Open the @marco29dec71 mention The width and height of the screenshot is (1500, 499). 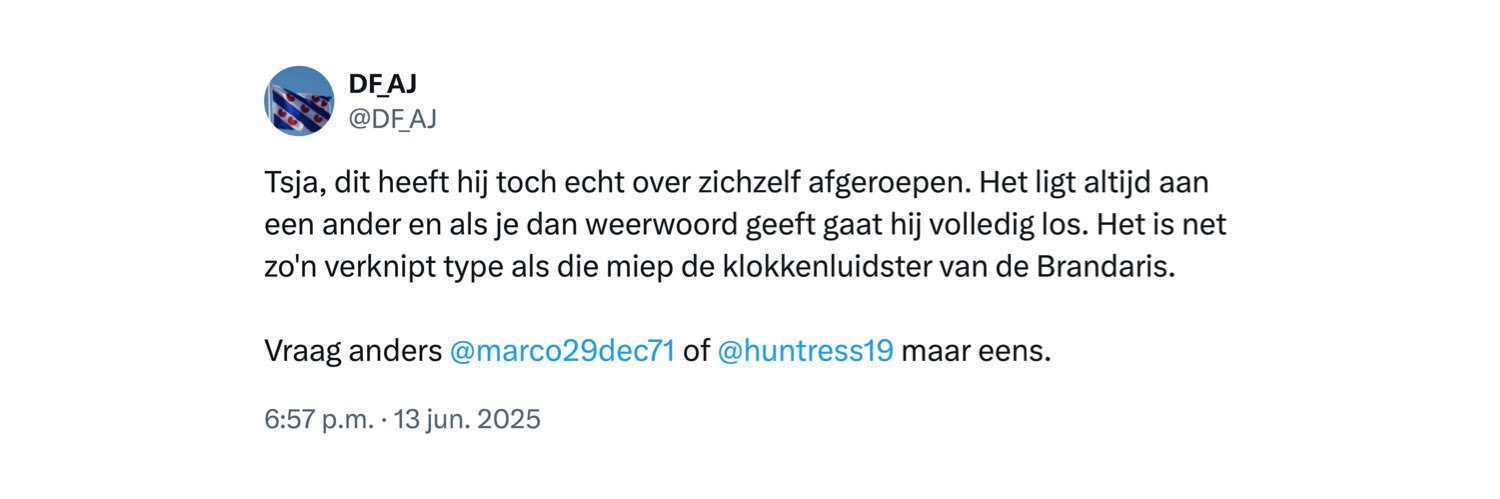pyautogui.click(x=563, y=352)
